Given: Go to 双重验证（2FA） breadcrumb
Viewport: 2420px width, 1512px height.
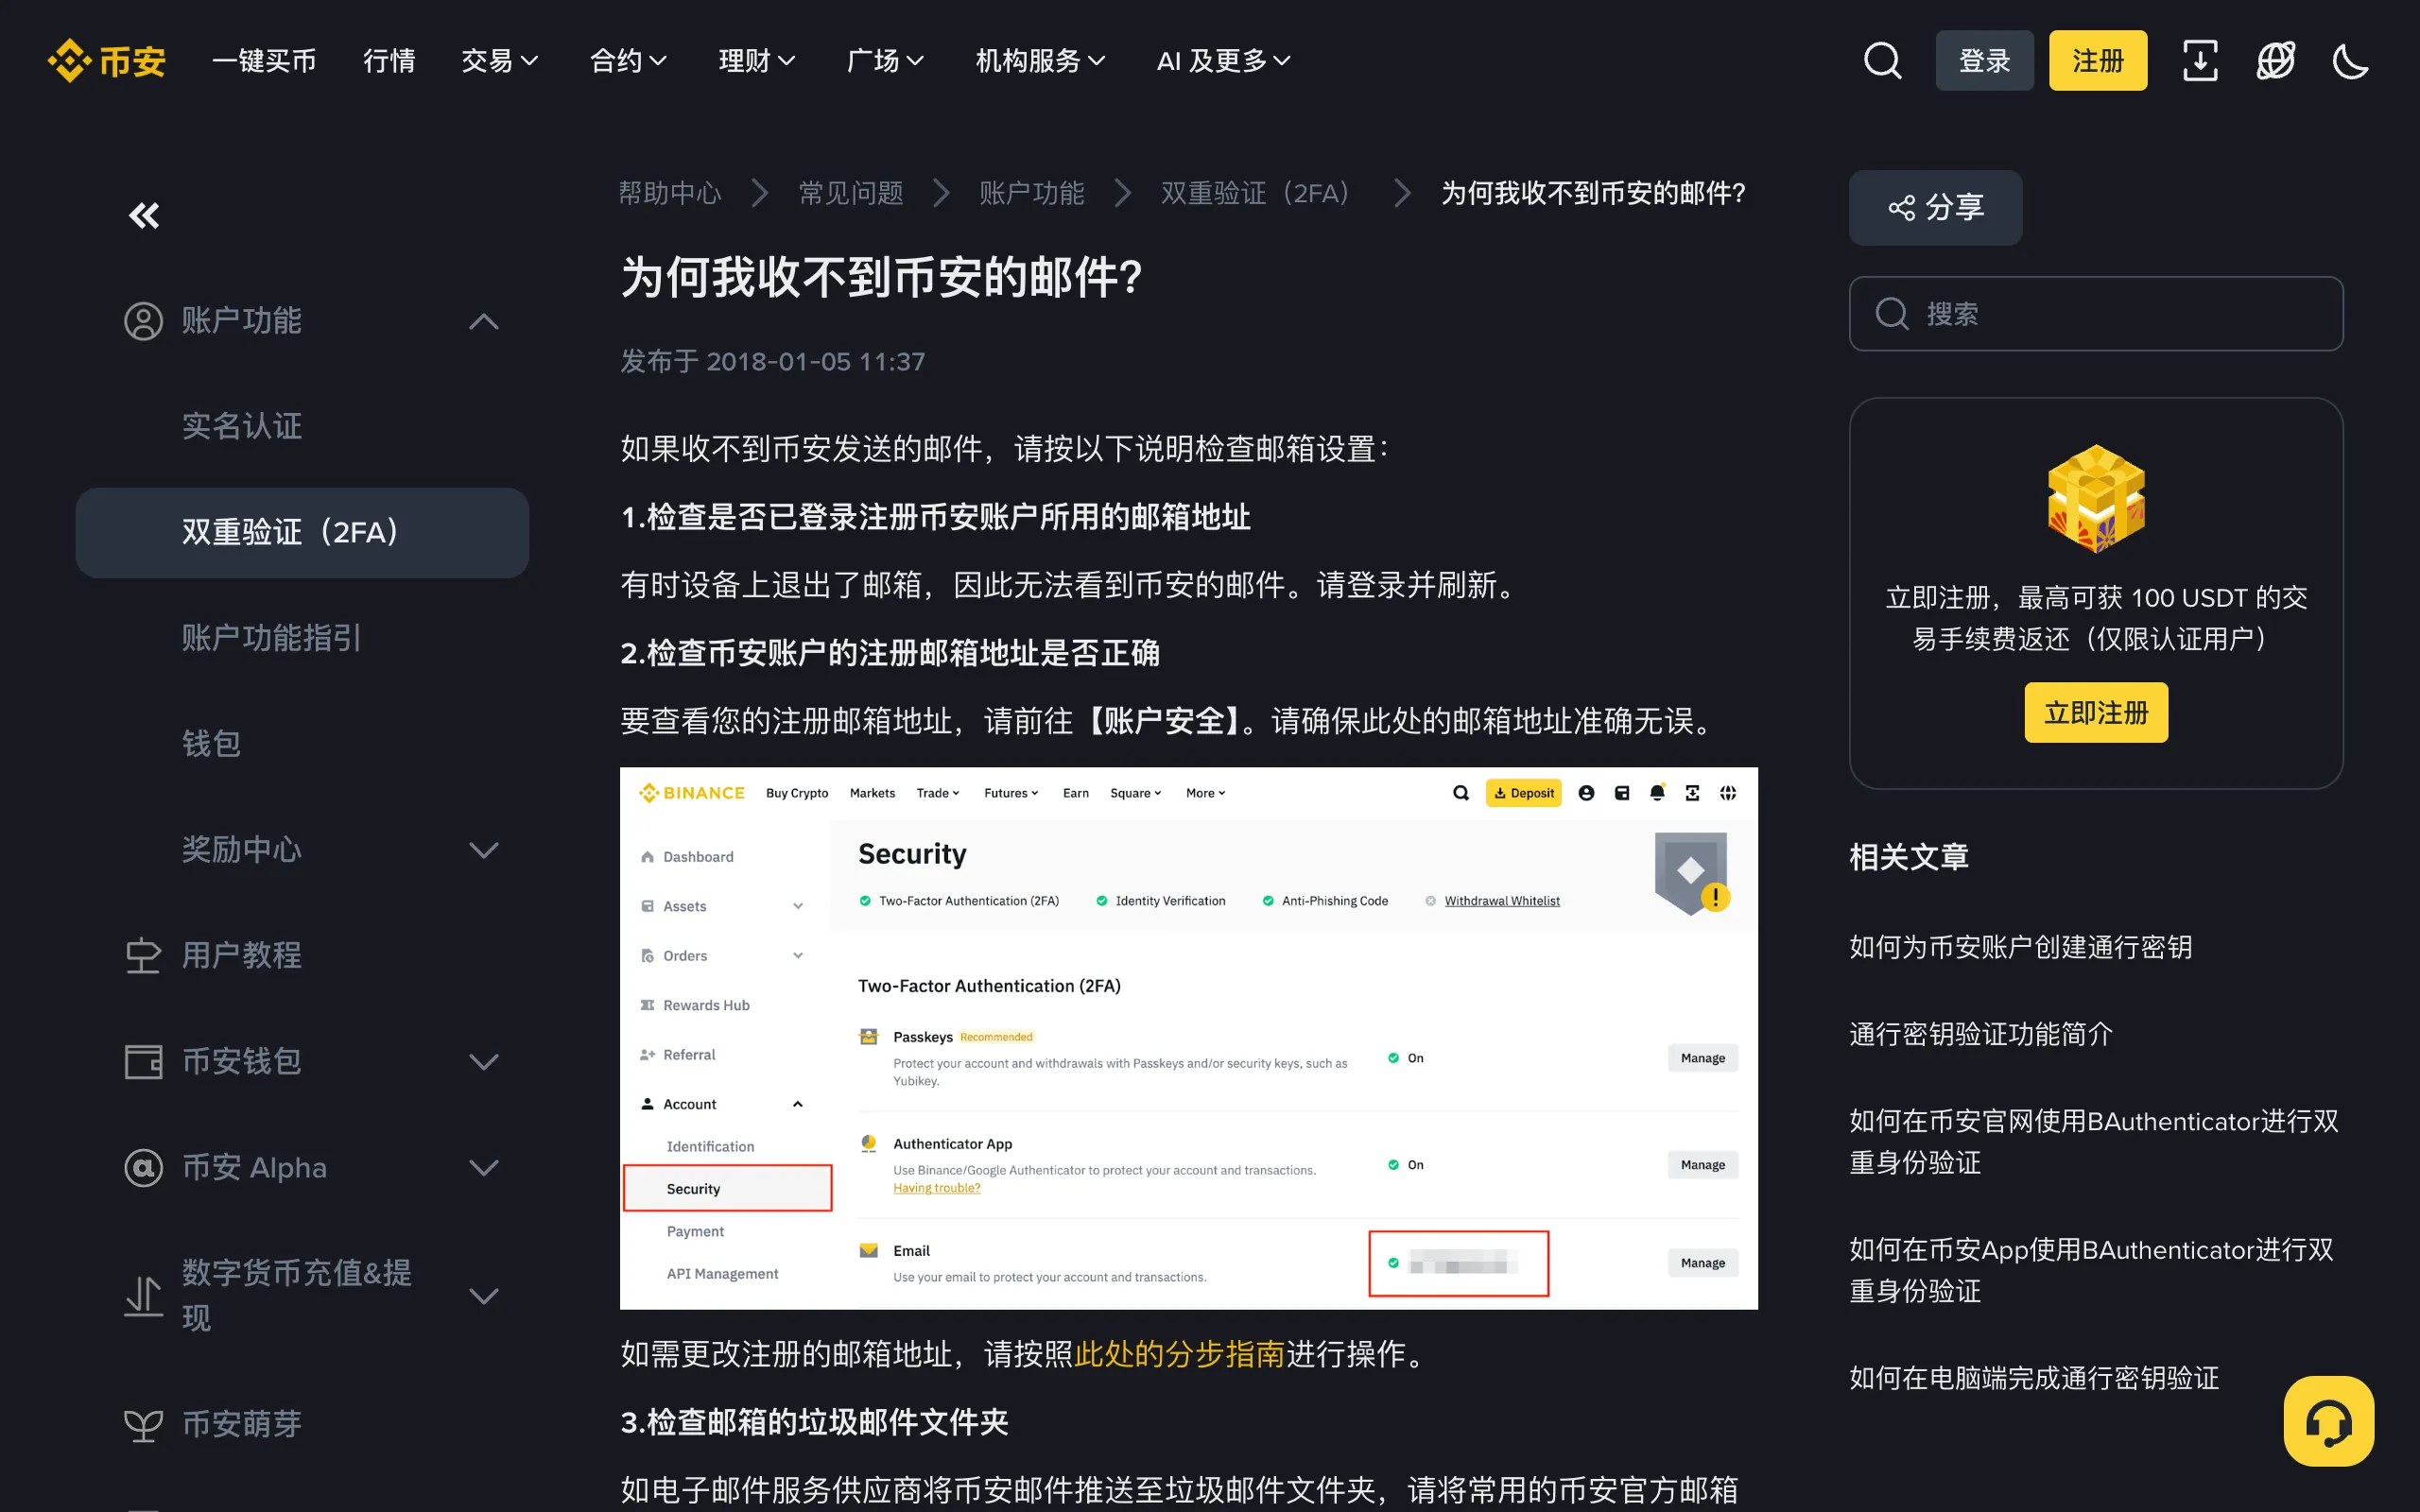Looking at the screenshot, I should click(x=1262, y=193).
